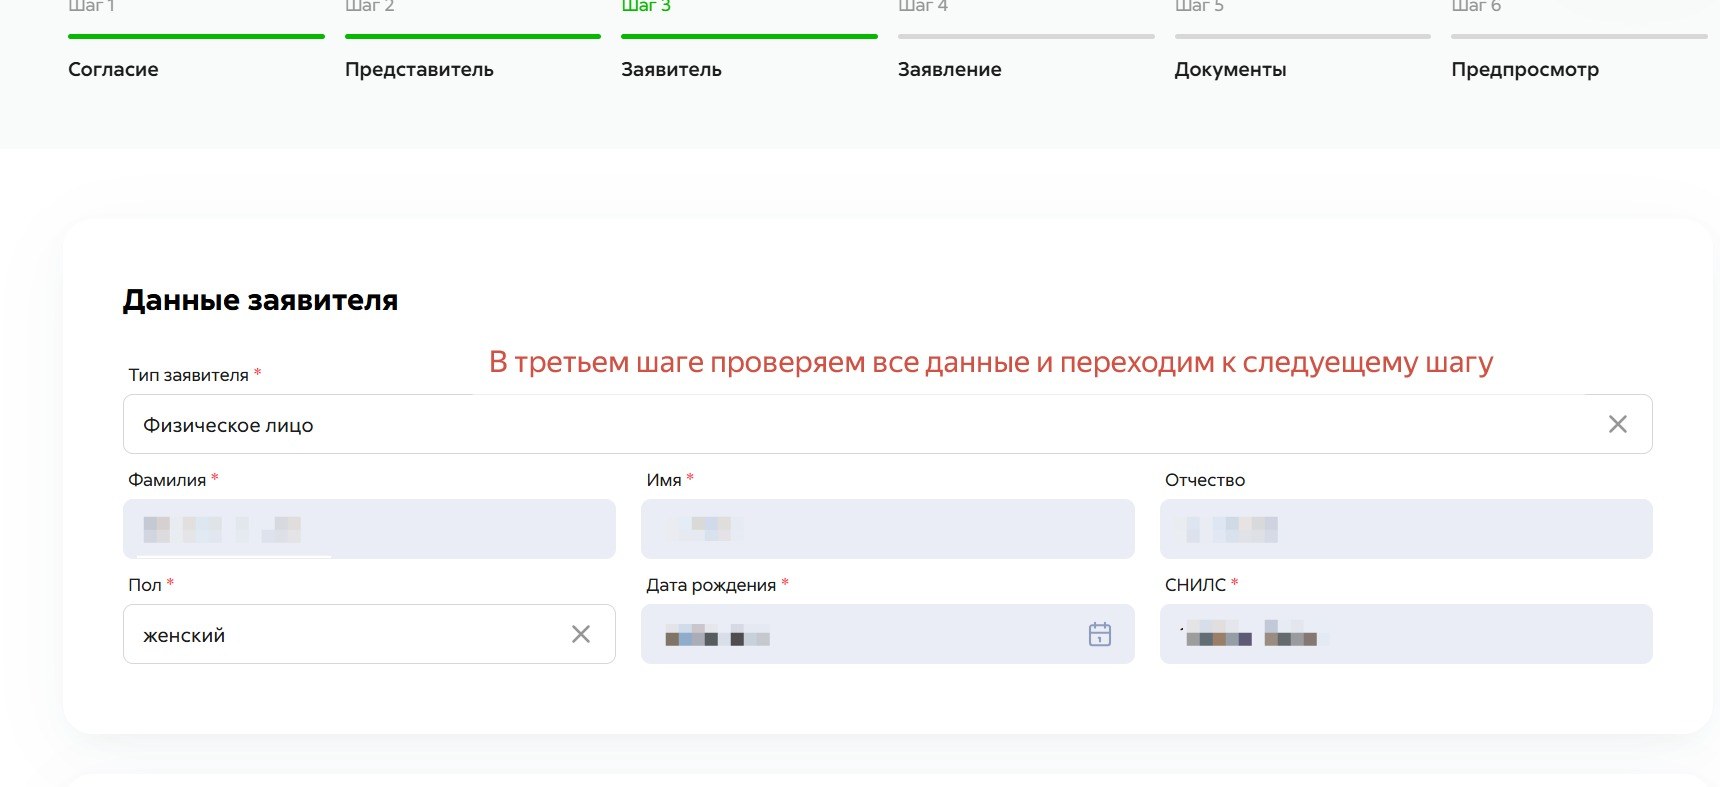Open the 'Тип заявителя' dropdown field
This screenshot has width=1720, height=787.
click(887, 424)
